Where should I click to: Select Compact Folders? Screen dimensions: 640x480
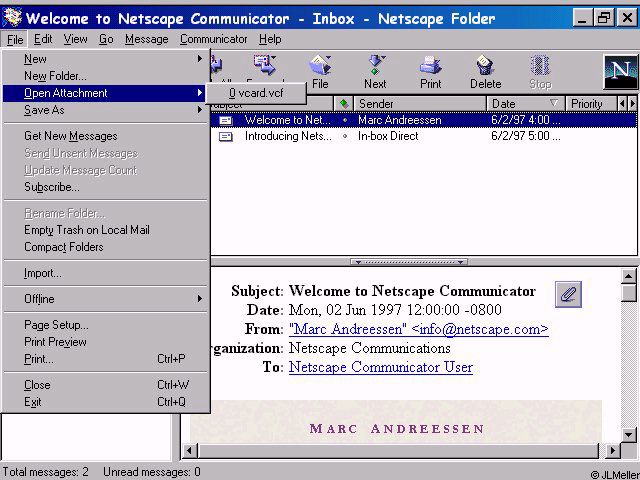pyautogui.click(x=106, y=247)
